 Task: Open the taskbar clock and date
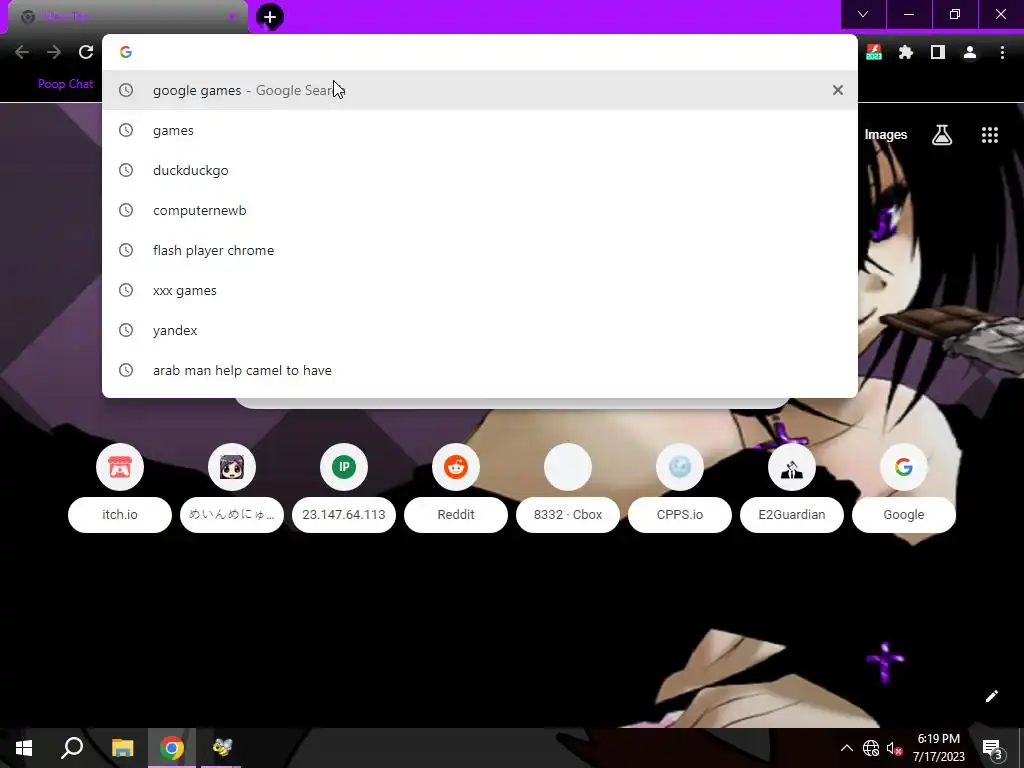pos(938,748)
